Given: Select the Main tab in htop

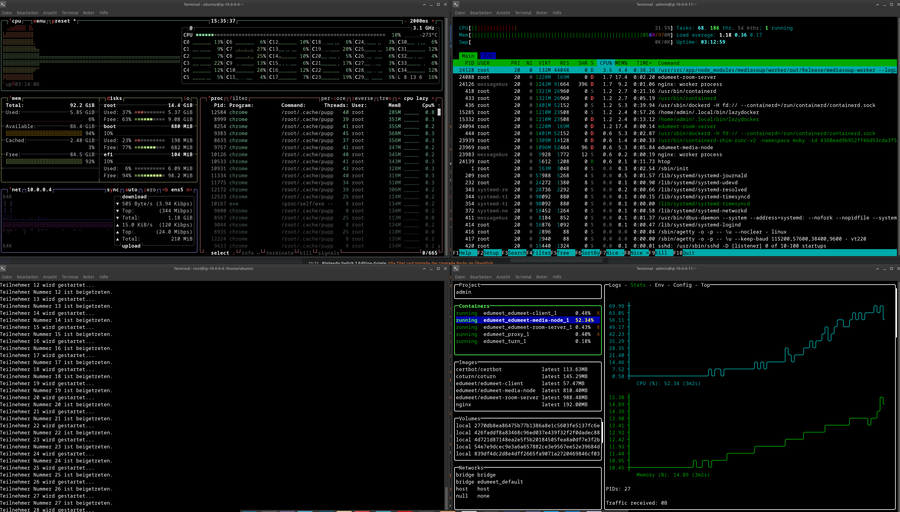Looking at the screenshot, I should point(468,56).
